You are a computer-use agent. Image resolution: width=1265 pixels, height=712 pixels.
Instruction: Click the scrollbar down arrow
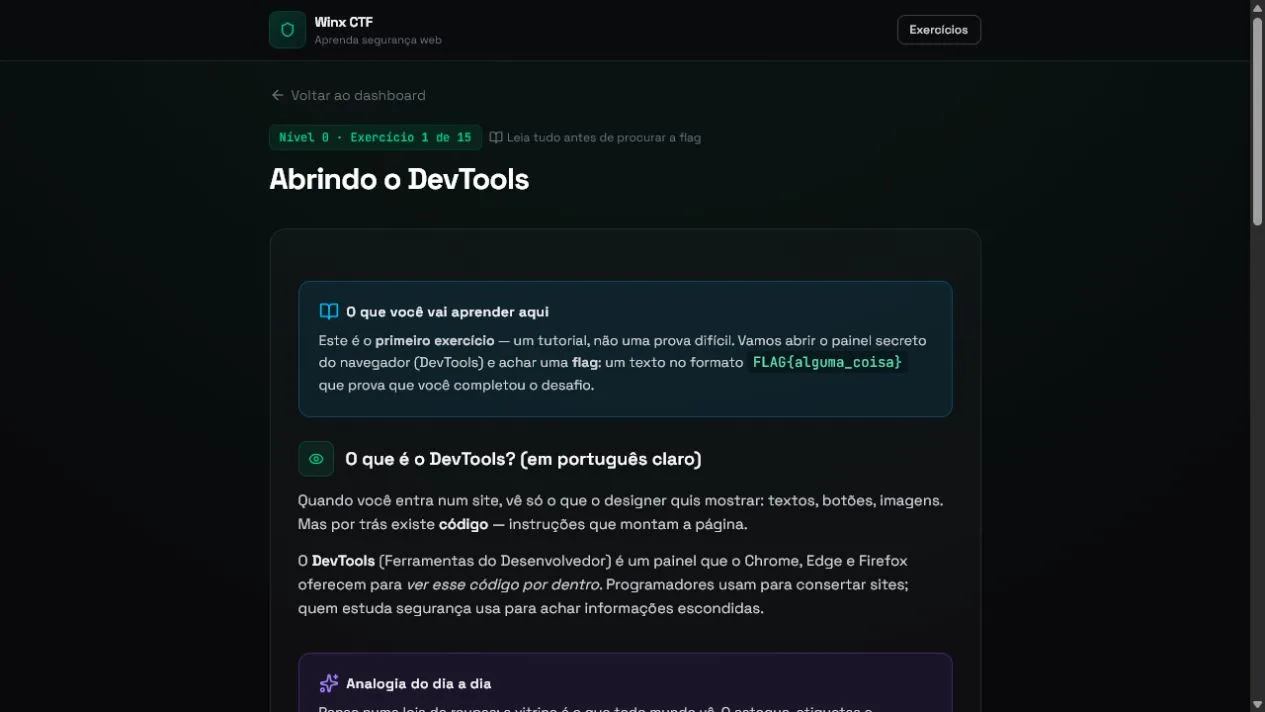click(1258, 704)
